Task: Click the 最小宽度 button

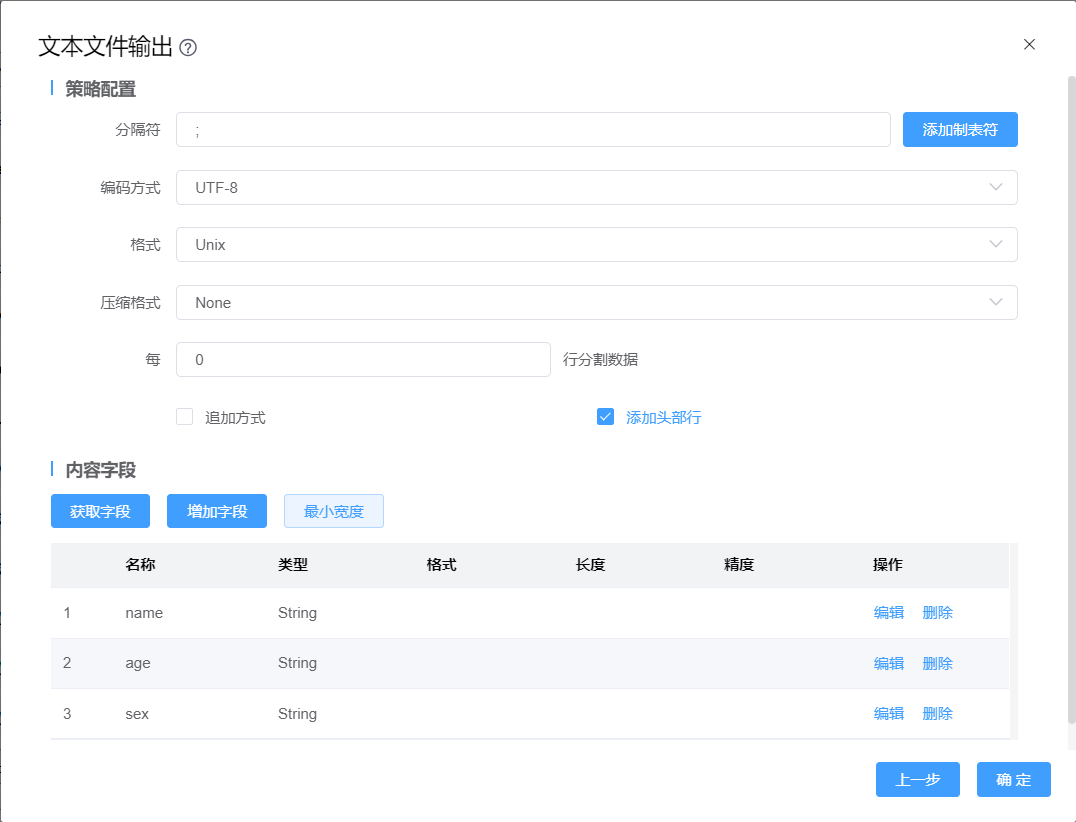Action: point(334,511)
